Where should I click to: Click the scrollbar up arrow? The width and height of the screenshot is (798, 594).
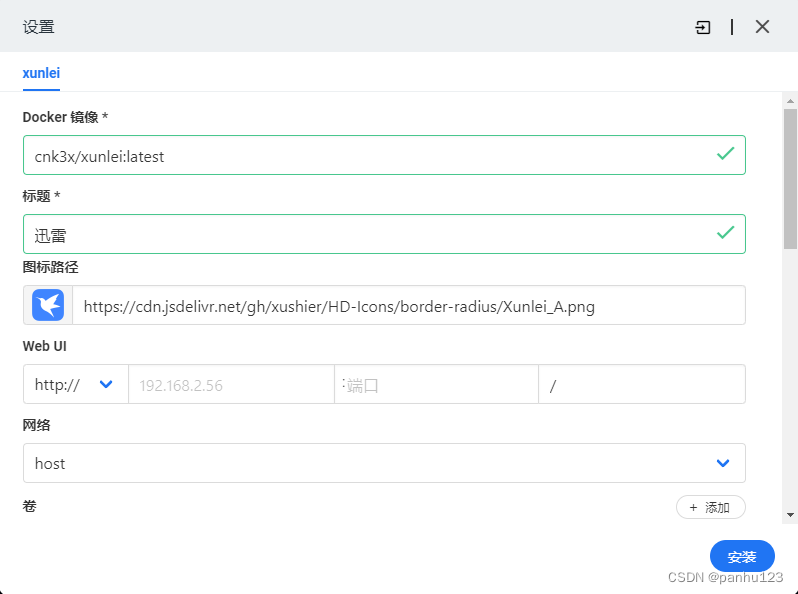[790, 101]
